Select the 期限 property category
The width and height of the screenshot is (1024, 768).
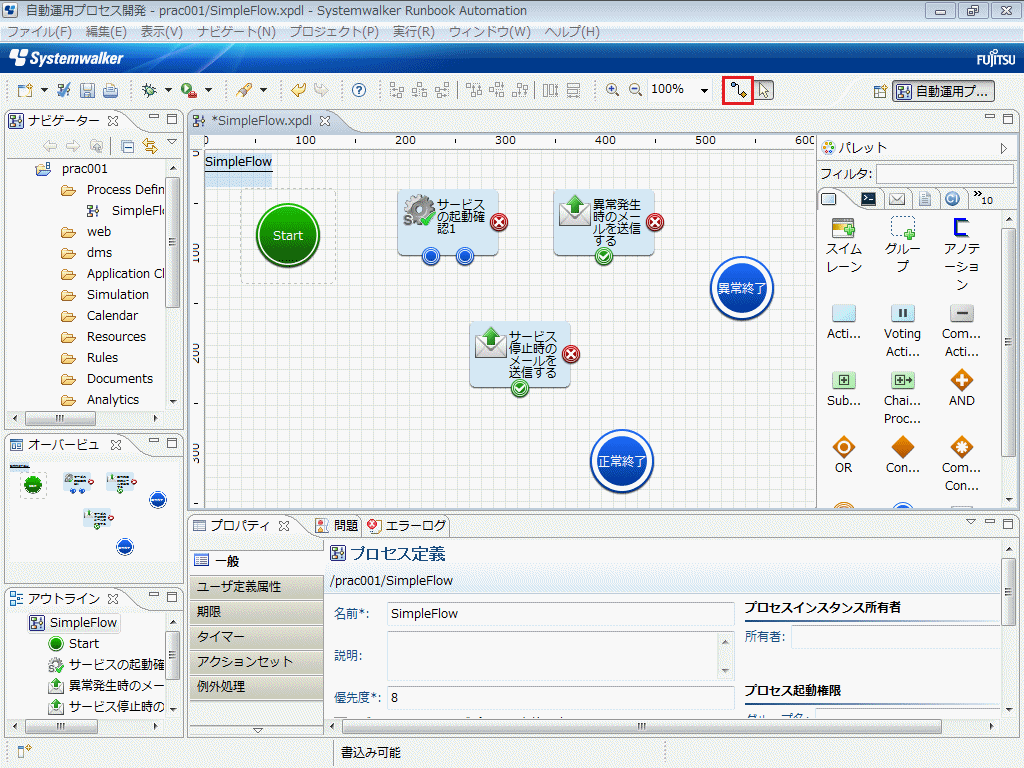click(257, 612)
